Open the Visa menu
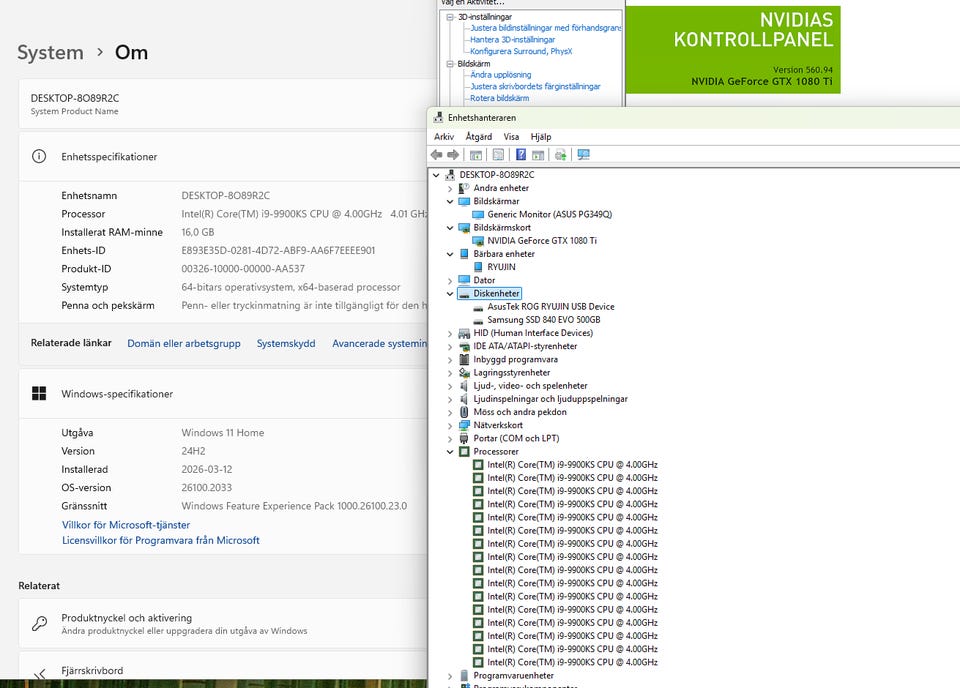Viewport: 960px width, 688px height. coord(511,137)
